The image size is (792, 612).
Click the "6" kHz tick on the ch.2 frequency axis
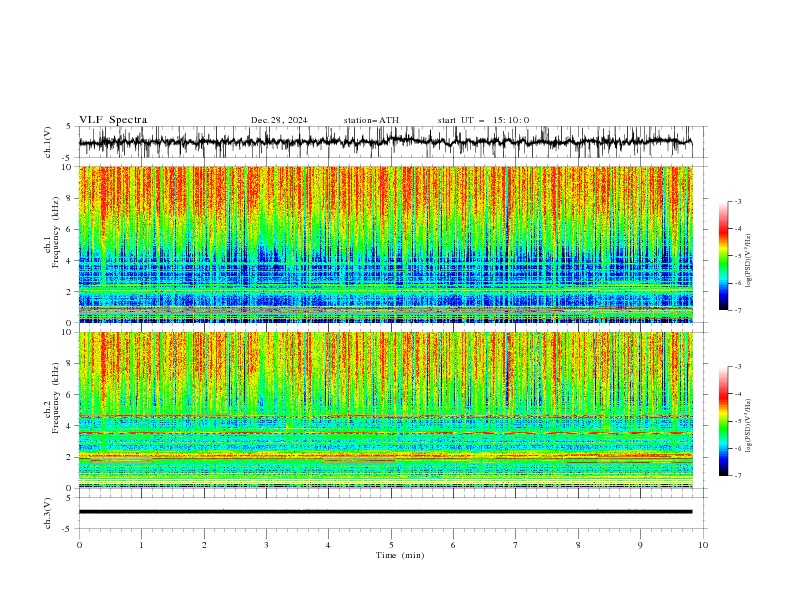tap(69, 395)
